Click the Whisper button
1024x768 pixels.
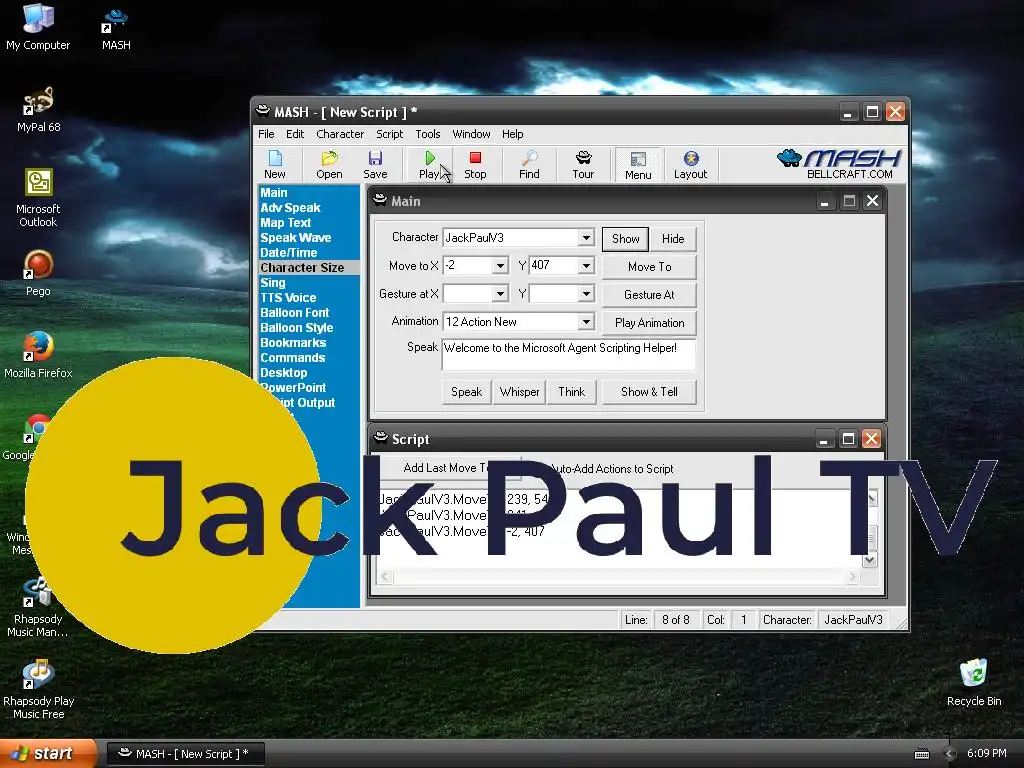(519, 392)
